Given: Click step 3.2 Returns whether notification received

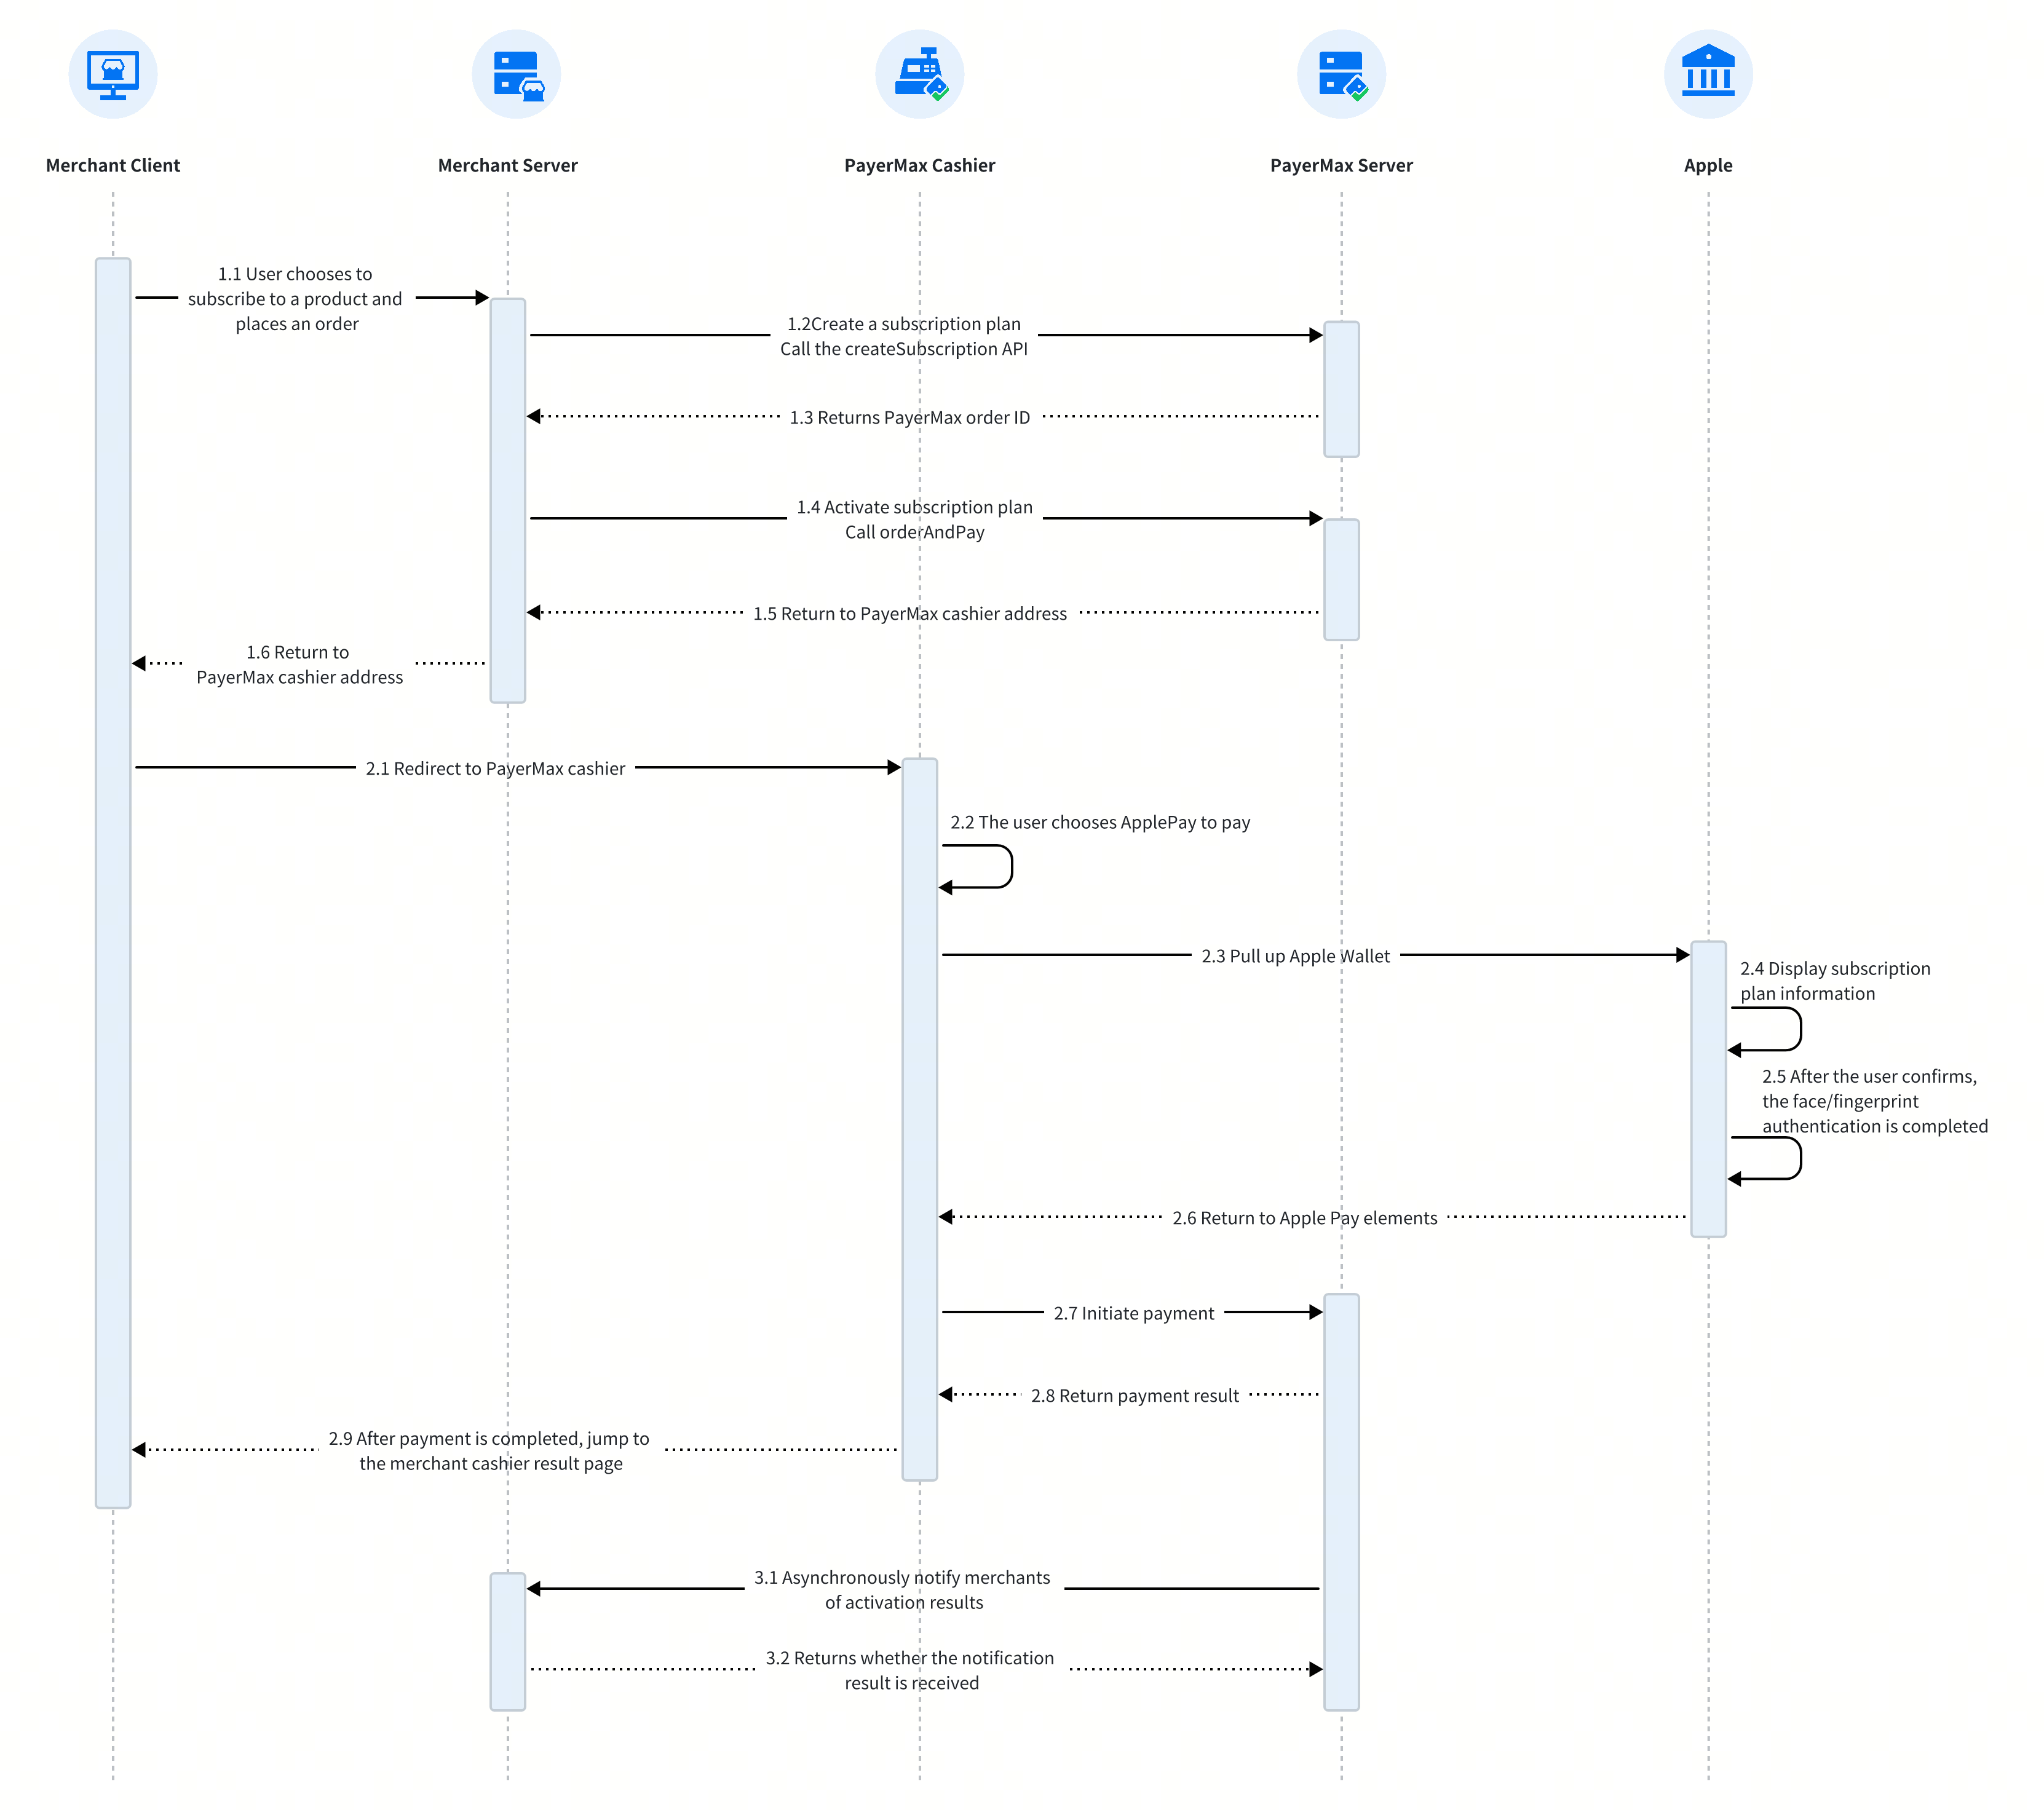Looking at the screenshot, I should pyautogui.click(x=910, y=1670).
